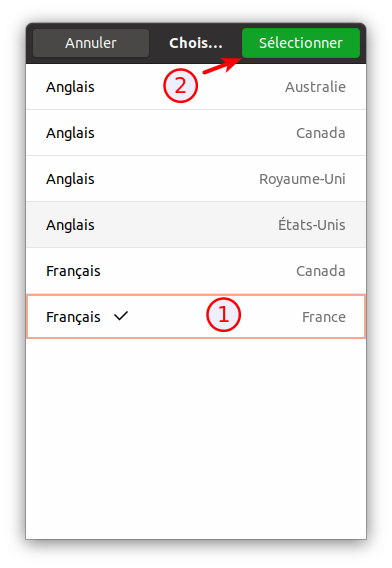Click the checkmark icon beside Français

121,316
